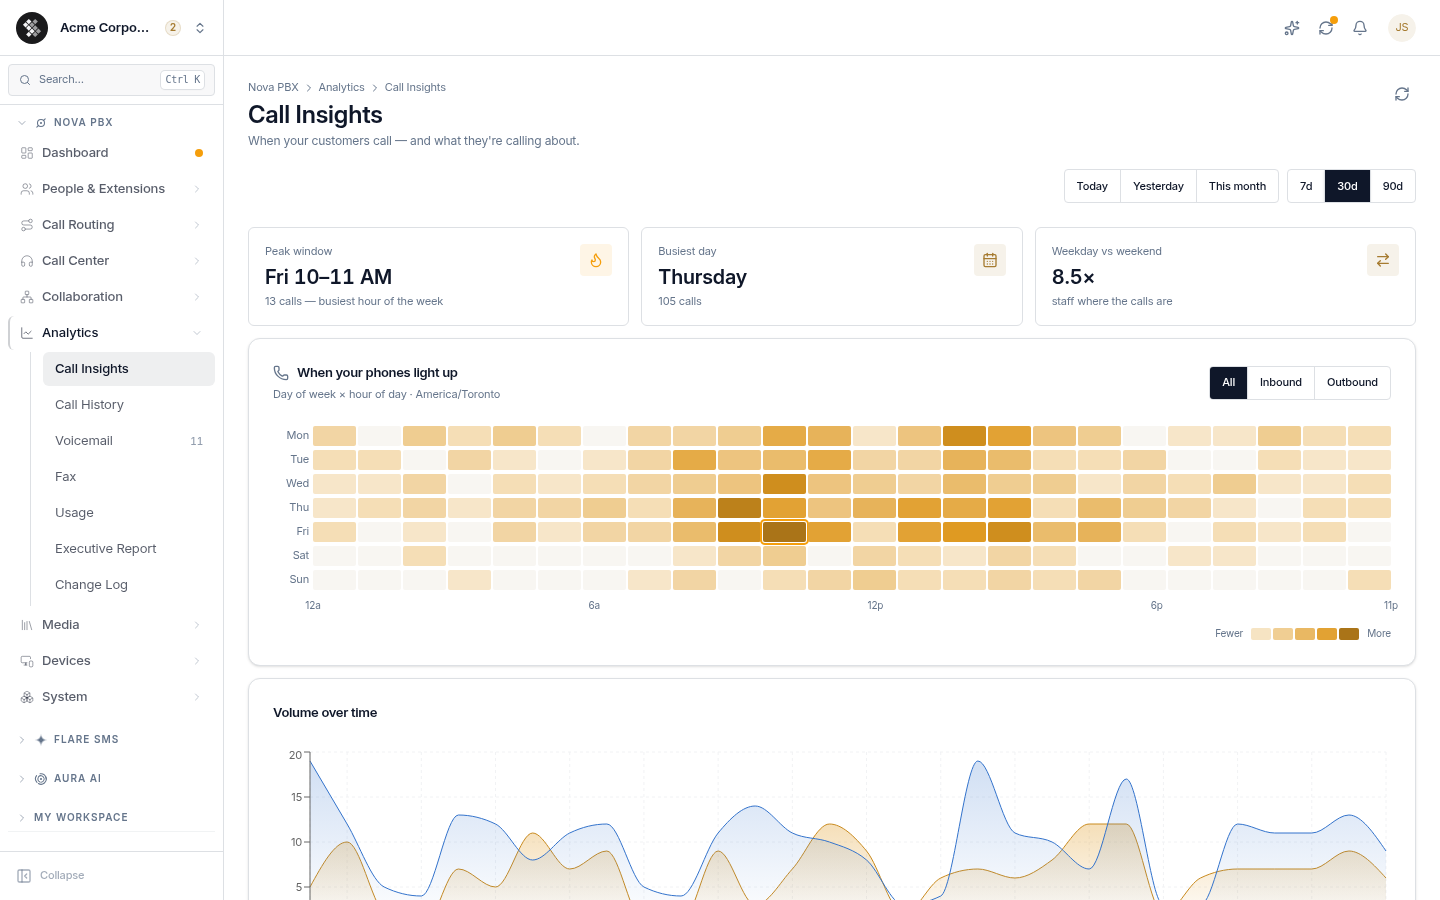Select the Call Insights sidebar item
The image size is (1440, 900).
click(129, 369)
